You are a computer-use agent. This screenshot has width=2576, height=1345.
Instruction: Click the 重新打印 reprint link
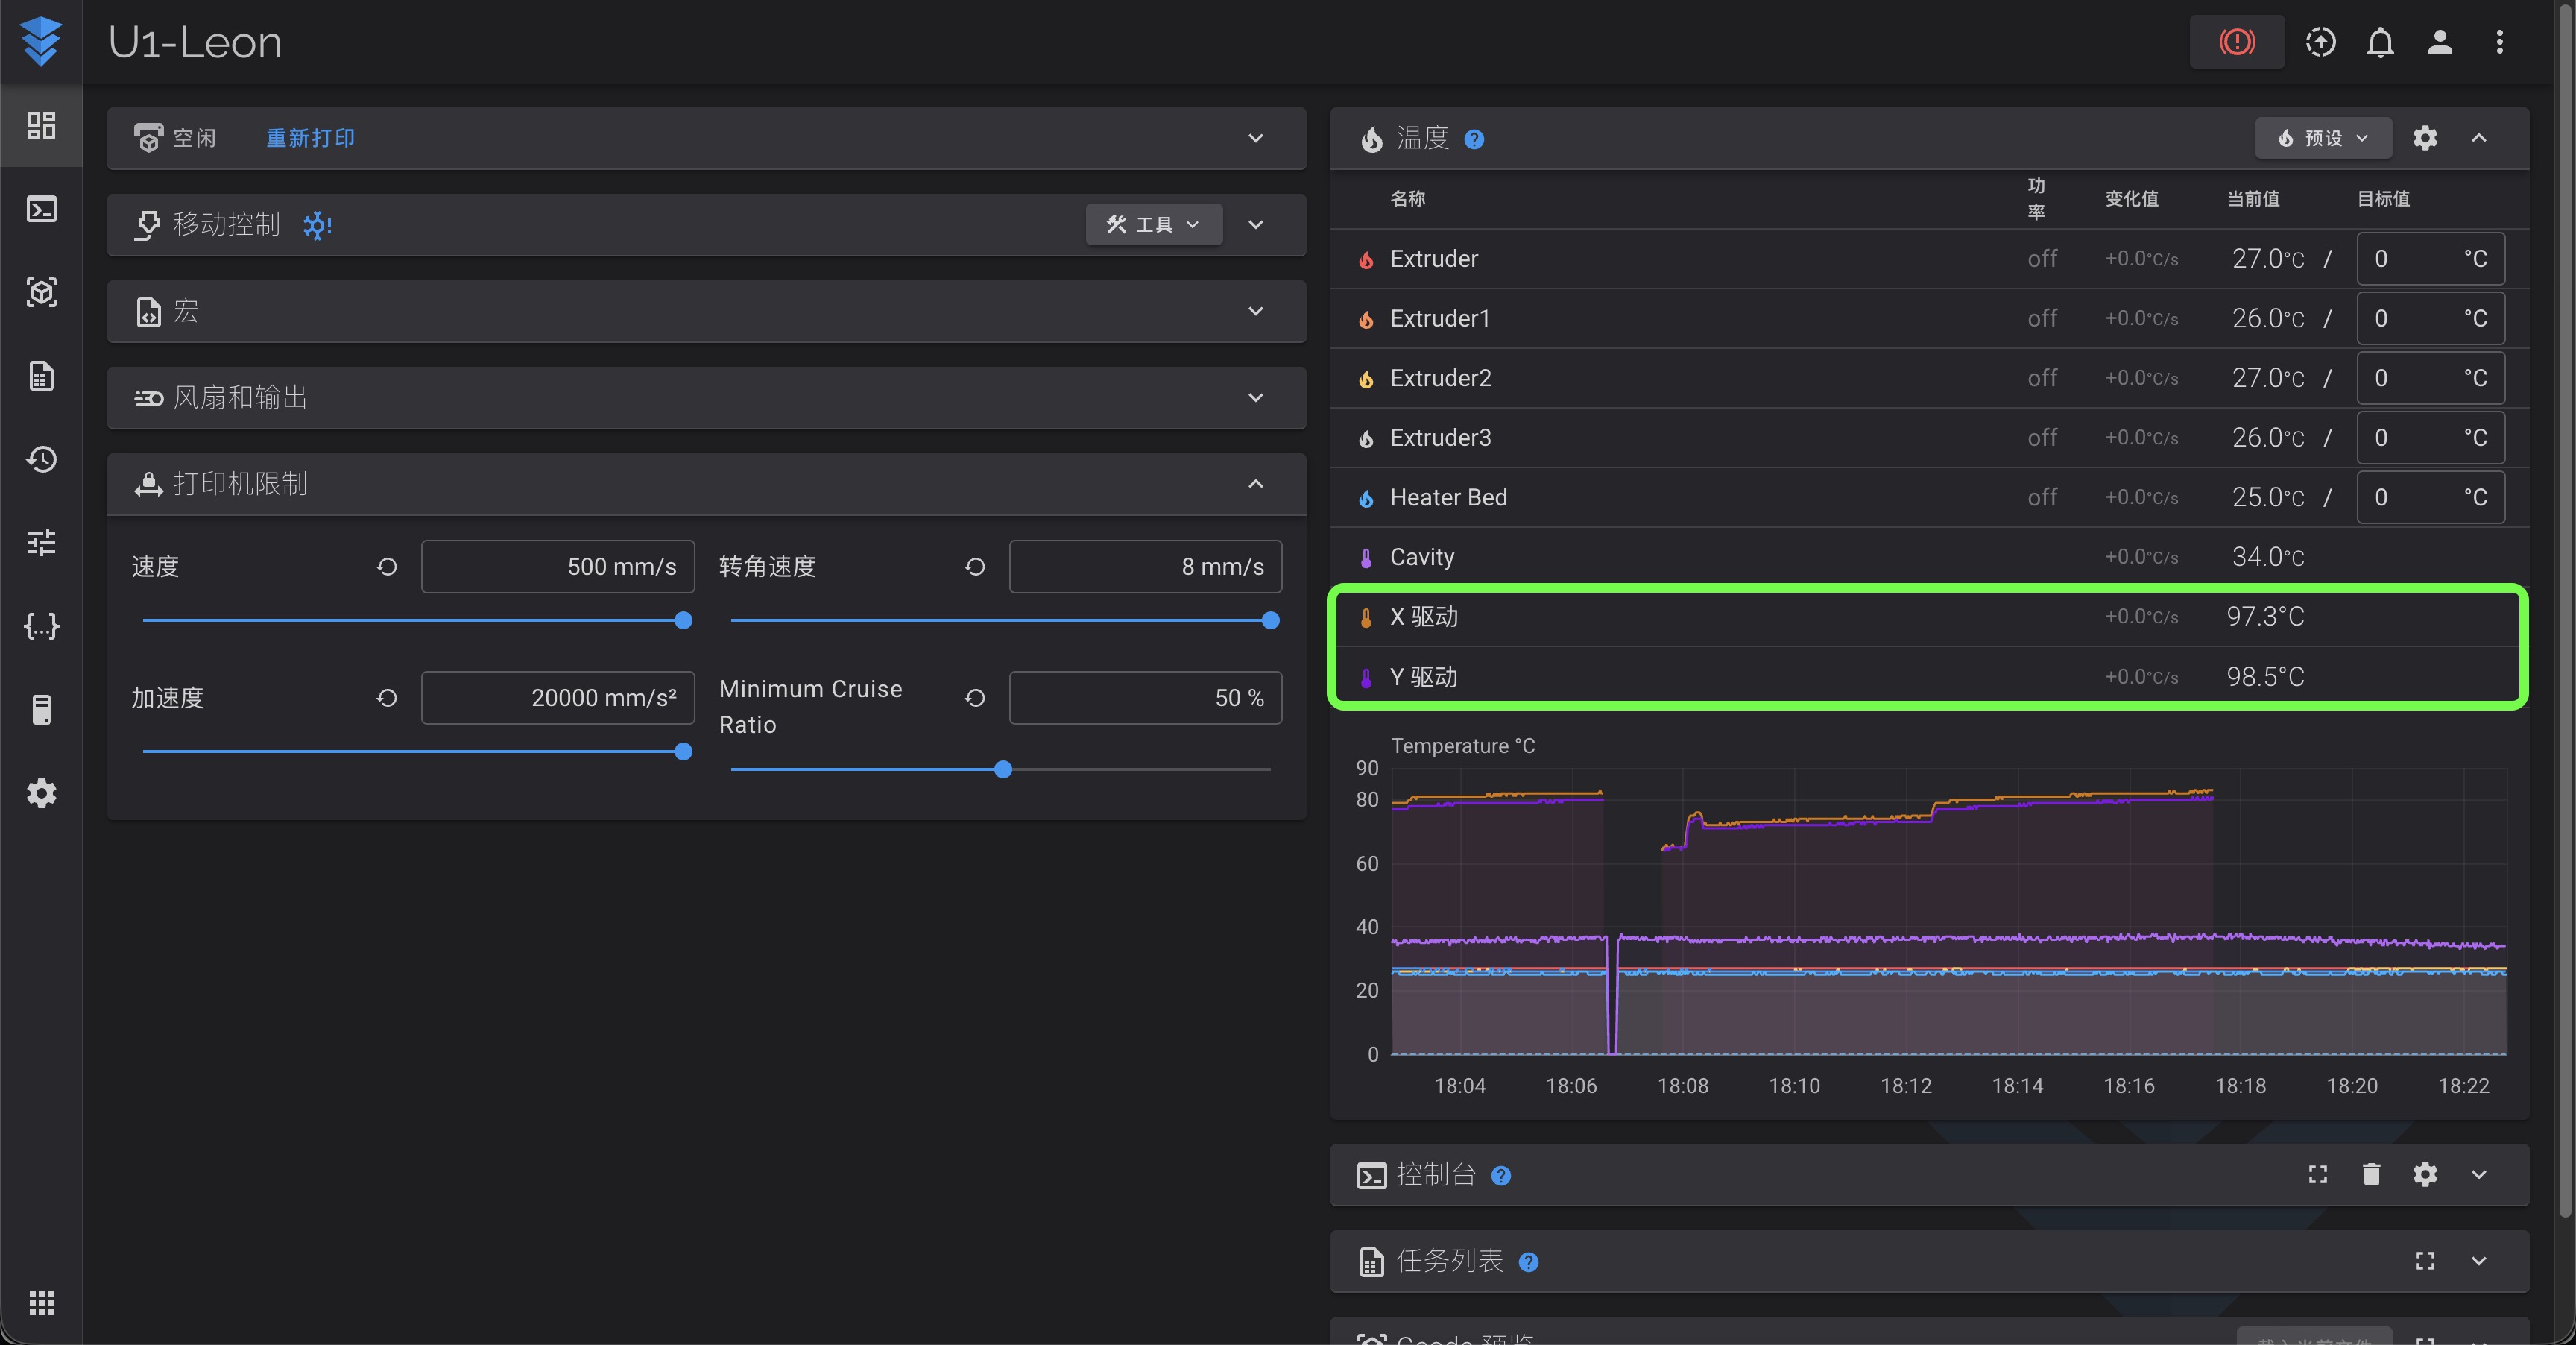coord(310,138)
